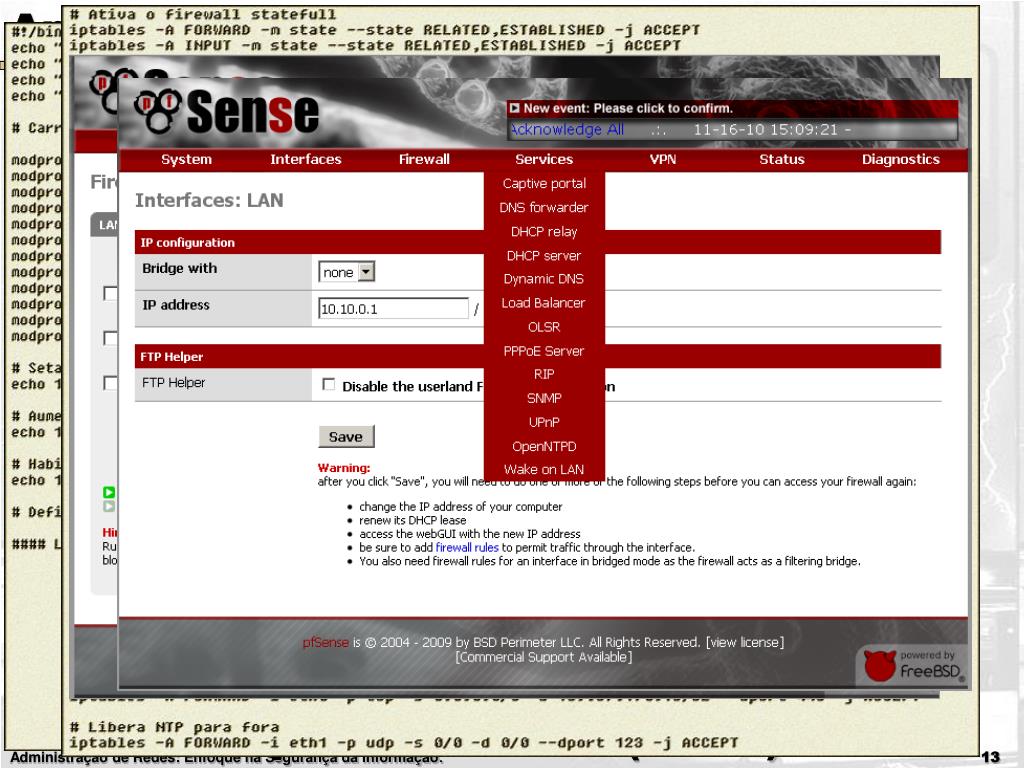Open Commercial Support Available link
This screenshot has height=768, width=1024.
pos(544,657)
